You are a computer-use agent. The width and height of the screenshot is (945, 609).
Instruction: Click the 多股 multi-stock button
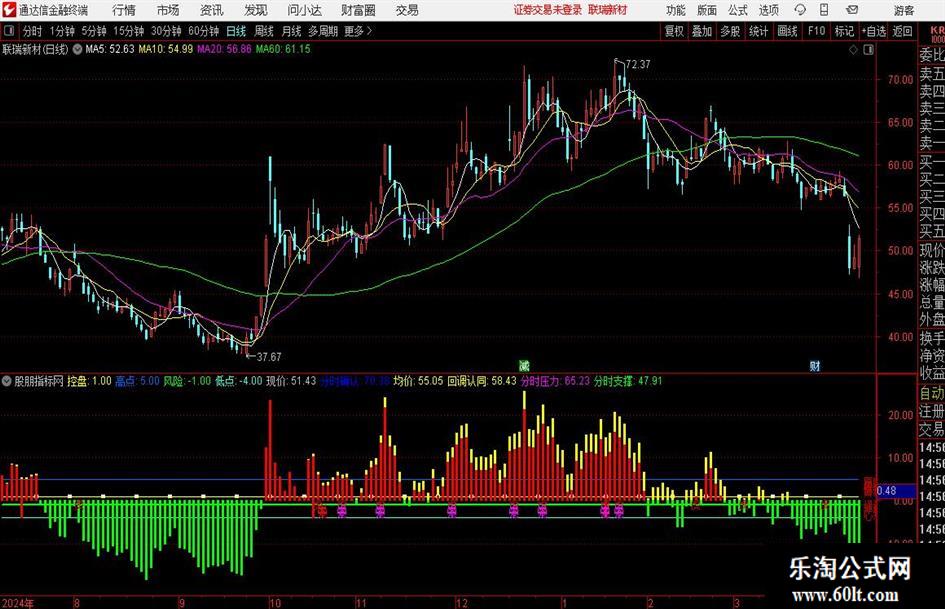point(730,31)
